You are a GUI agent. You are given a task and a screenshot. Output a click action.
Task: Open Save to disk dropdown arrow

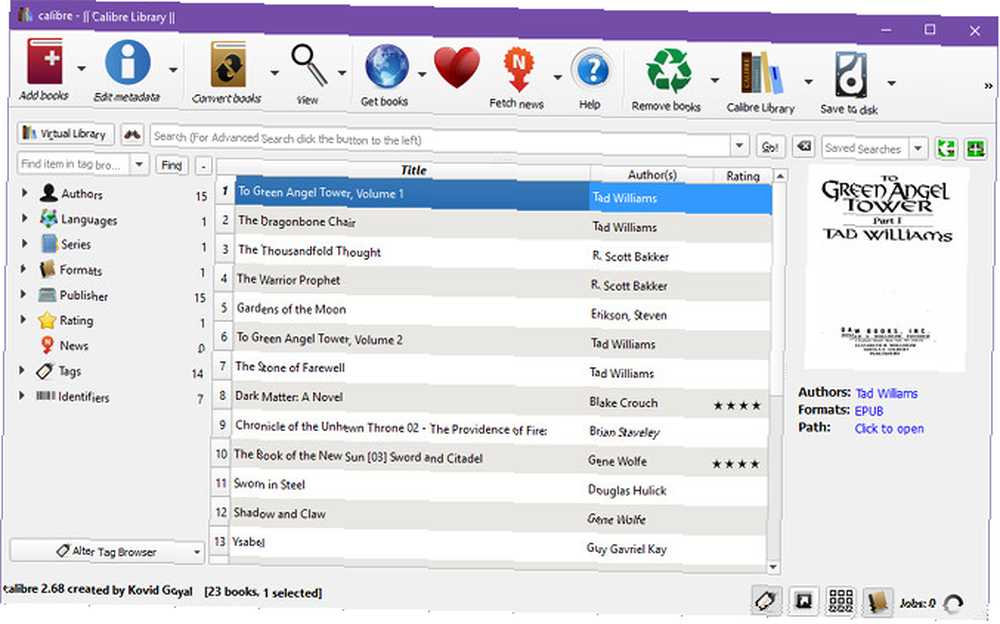[892, 82]
